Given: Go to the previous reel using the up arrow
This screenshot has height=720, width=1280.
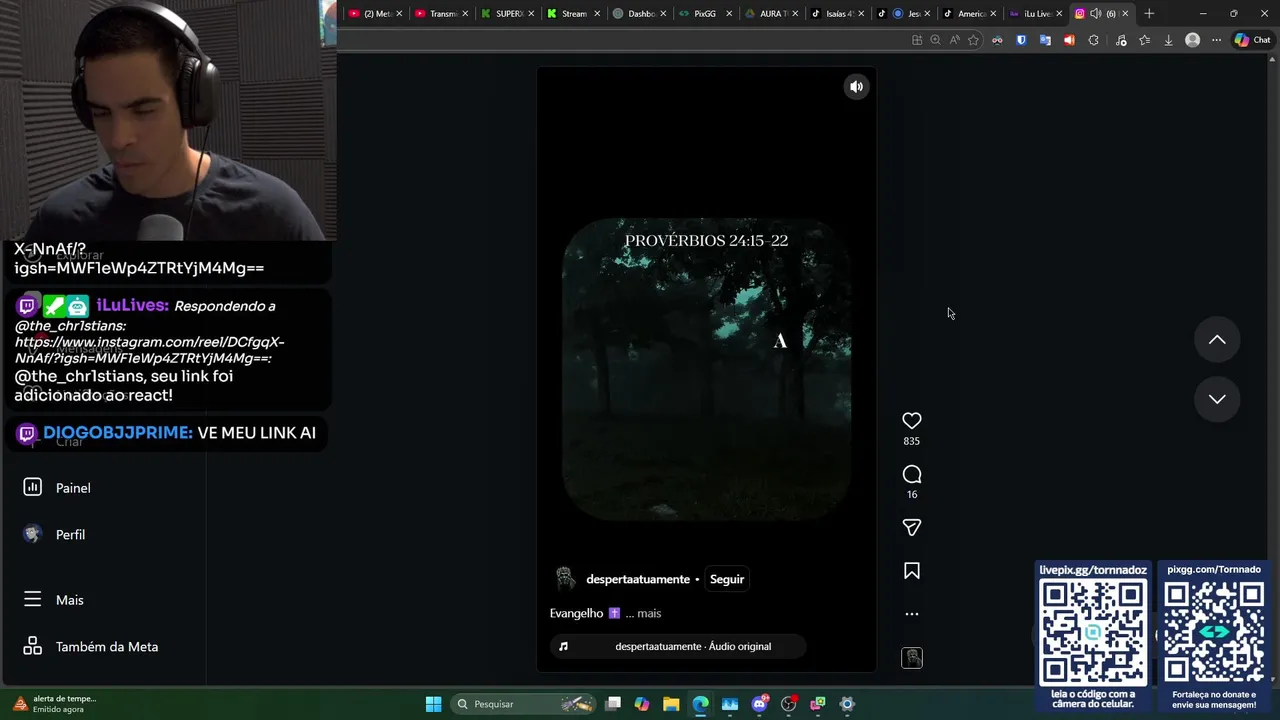Looking at the screenshot, I should pos(1217,340).
